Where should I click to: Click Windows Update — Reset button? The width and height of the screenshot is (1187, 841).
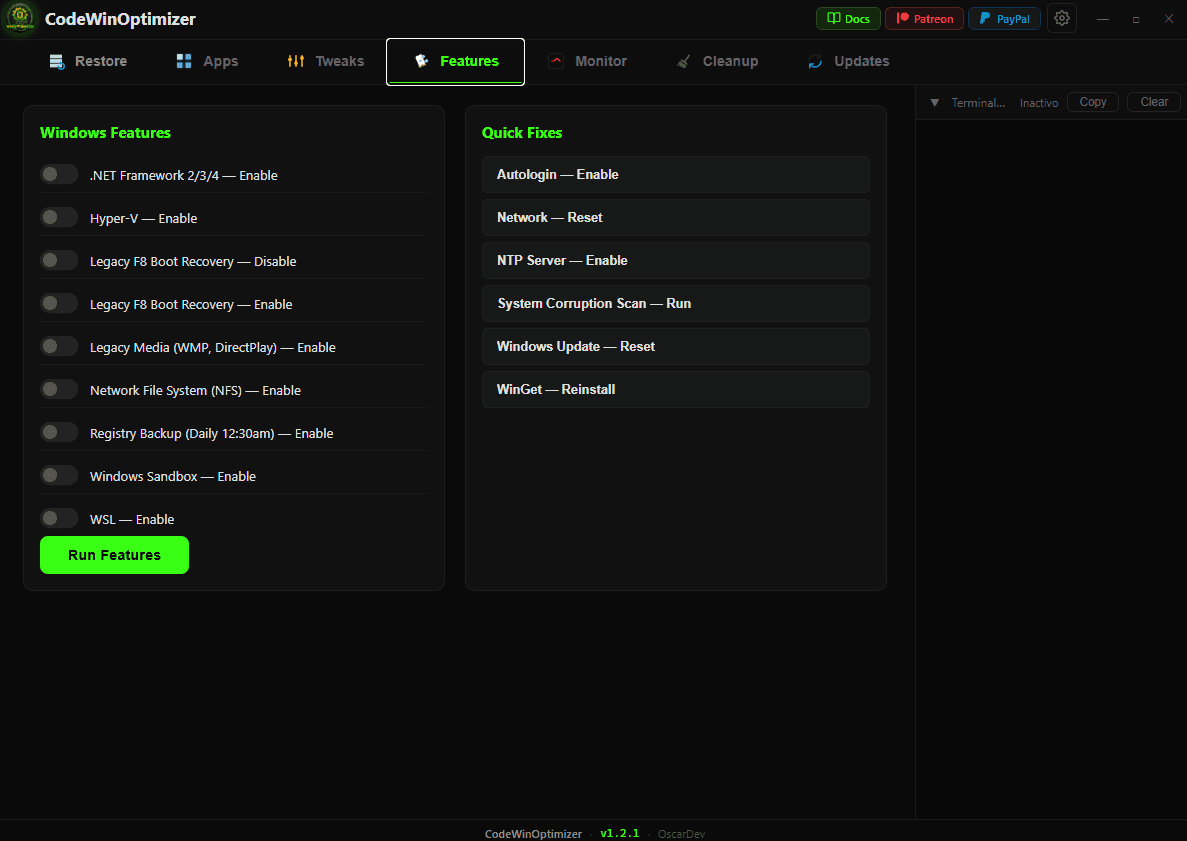coord(676,347)
